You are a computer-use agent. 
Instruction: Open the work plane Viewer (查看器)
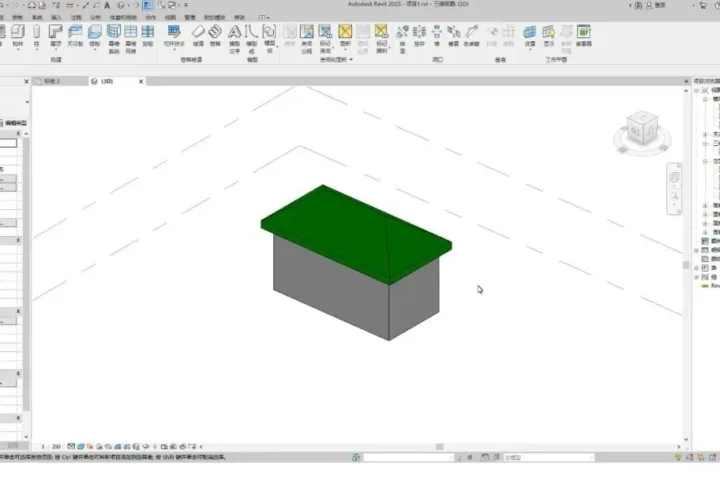[x=584, y=35]
